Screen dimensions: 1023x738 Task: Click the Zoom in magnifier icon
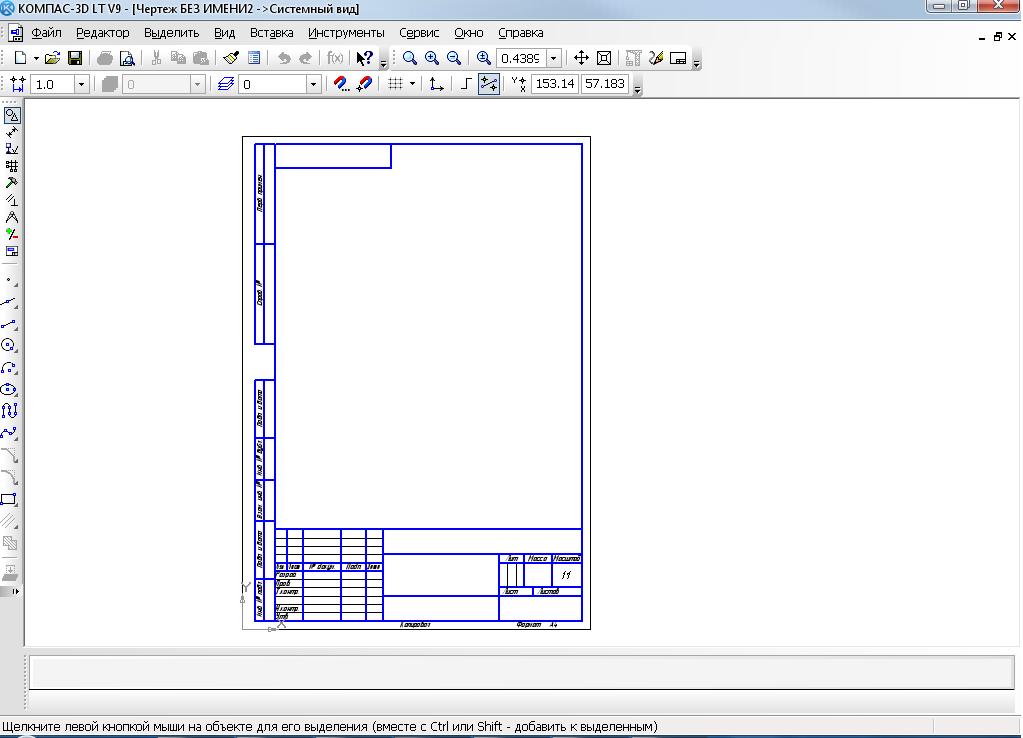(x=432, y=58)
